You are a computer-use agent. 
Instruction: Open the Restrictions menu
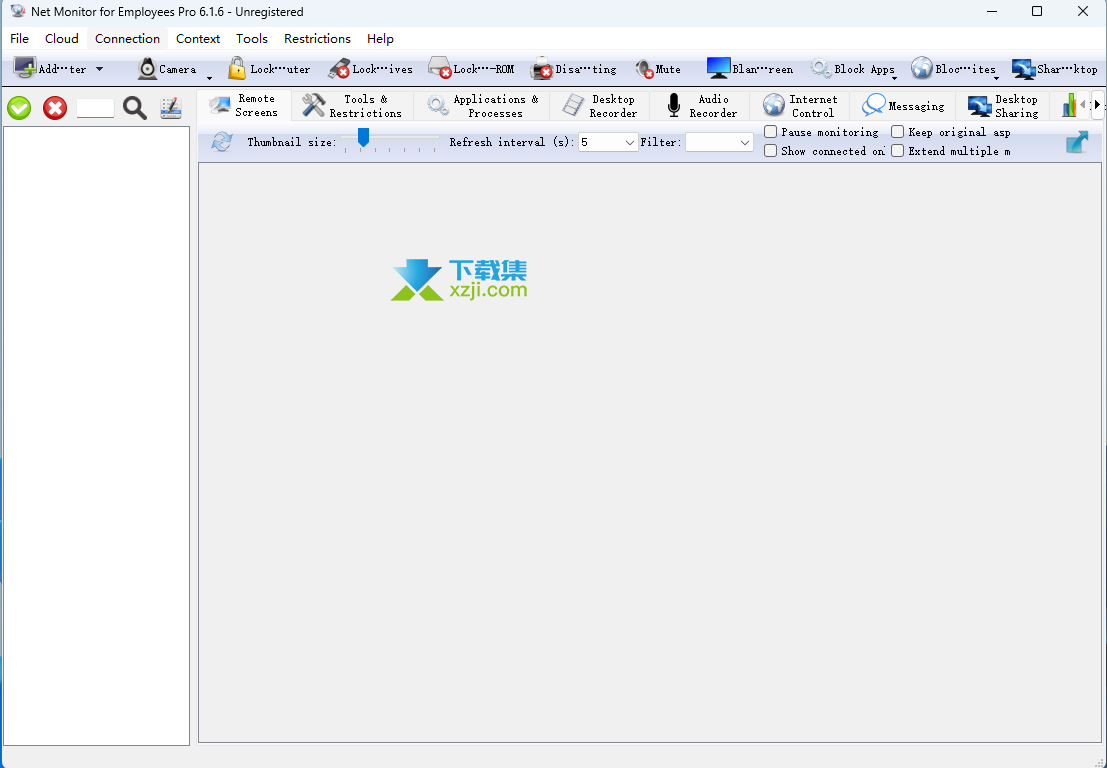pyautogui.click(x=318, y=39)
